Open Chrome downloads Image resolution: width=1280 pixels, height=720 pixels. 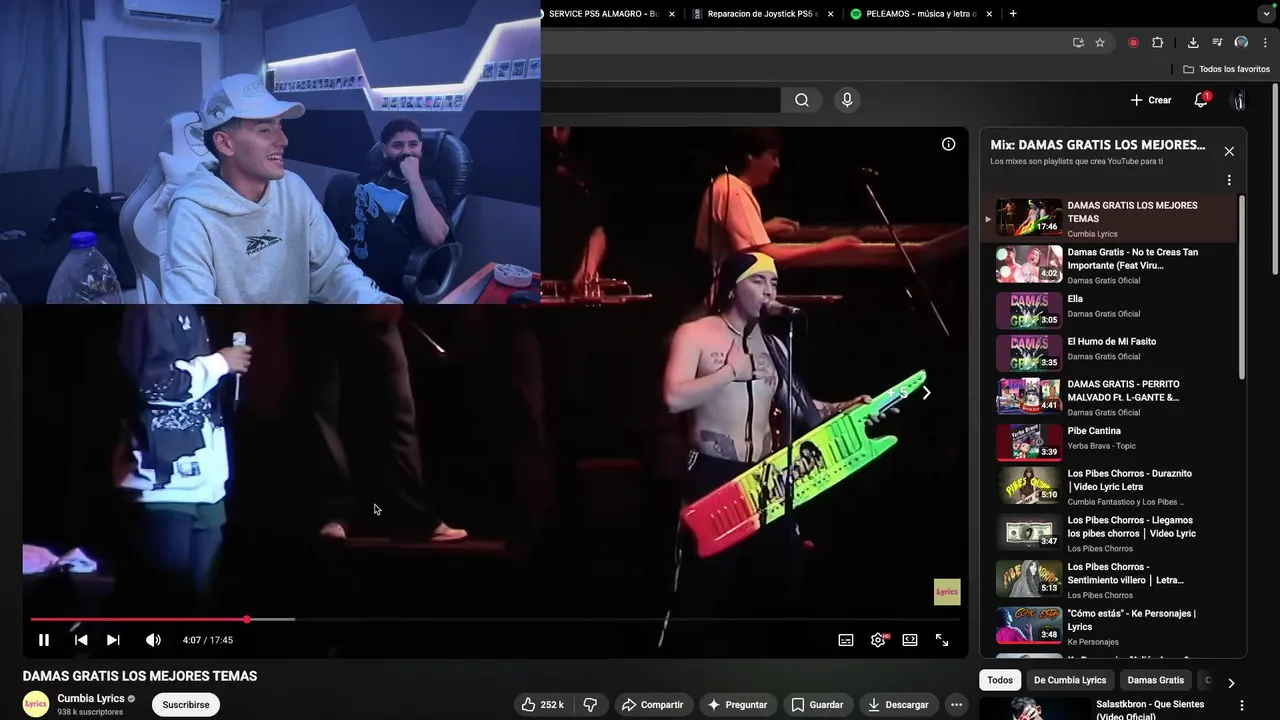coord(1193,43)
